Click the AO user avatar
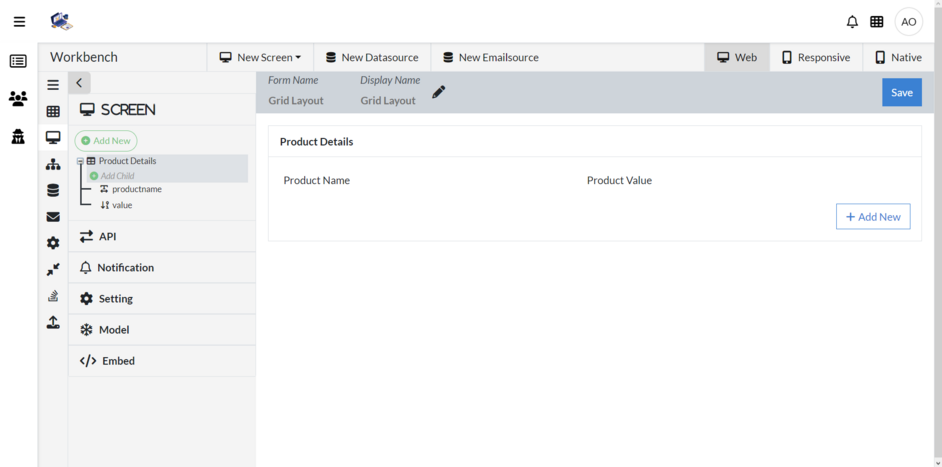This screenshot has height=467, width=942. tap(908, 22)
